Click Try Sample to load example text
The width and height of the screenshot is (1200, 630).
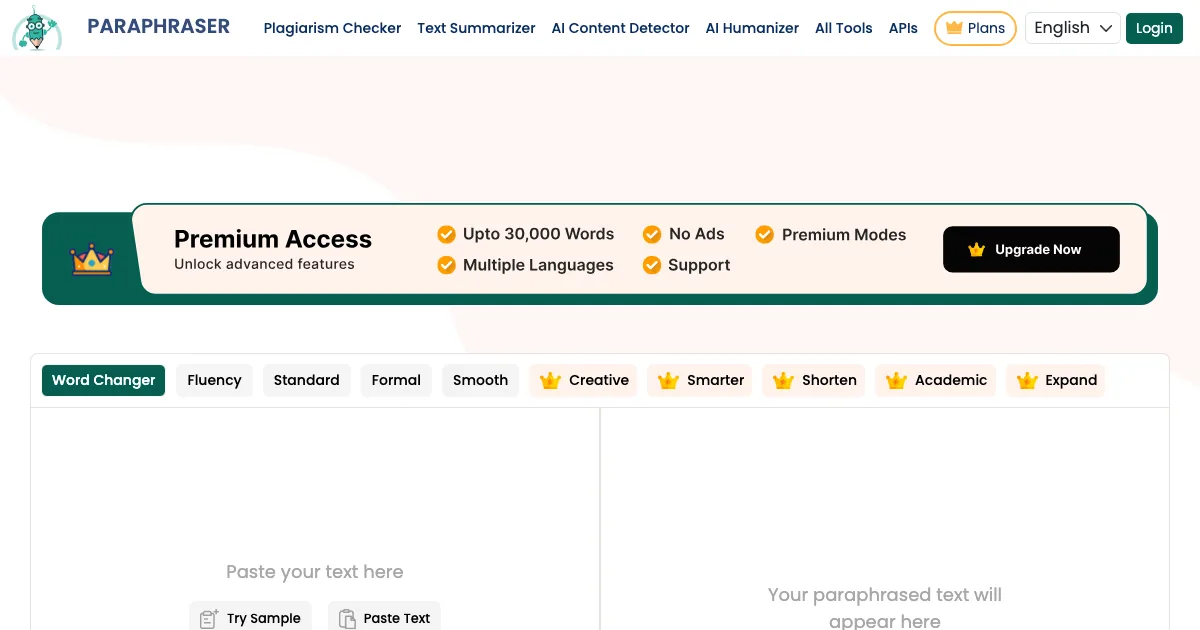point(250,618)
